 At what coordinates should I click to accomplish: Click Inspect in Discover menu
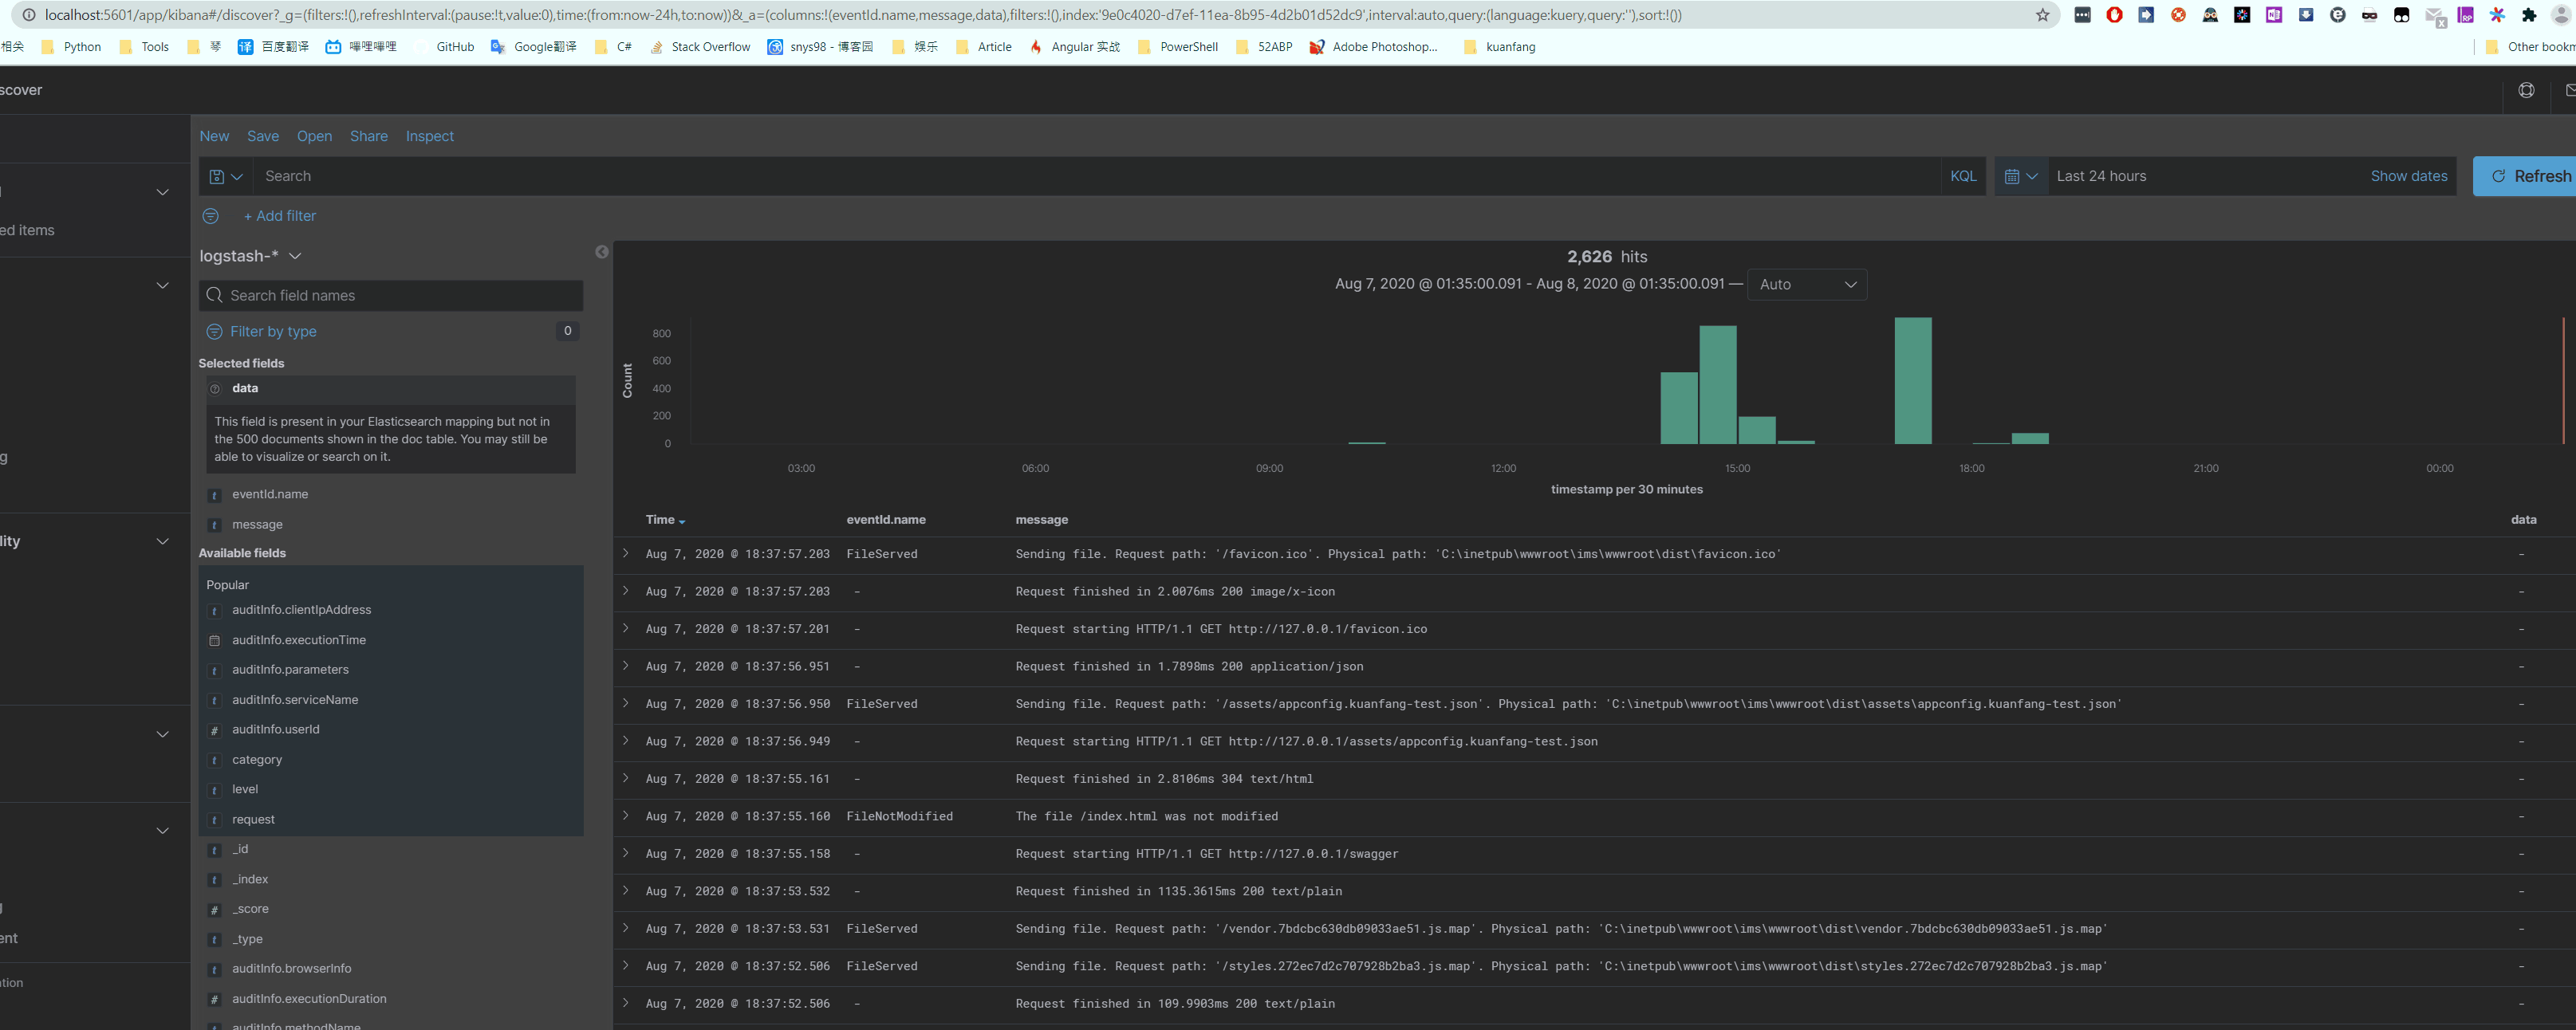(x=430, y=136)
